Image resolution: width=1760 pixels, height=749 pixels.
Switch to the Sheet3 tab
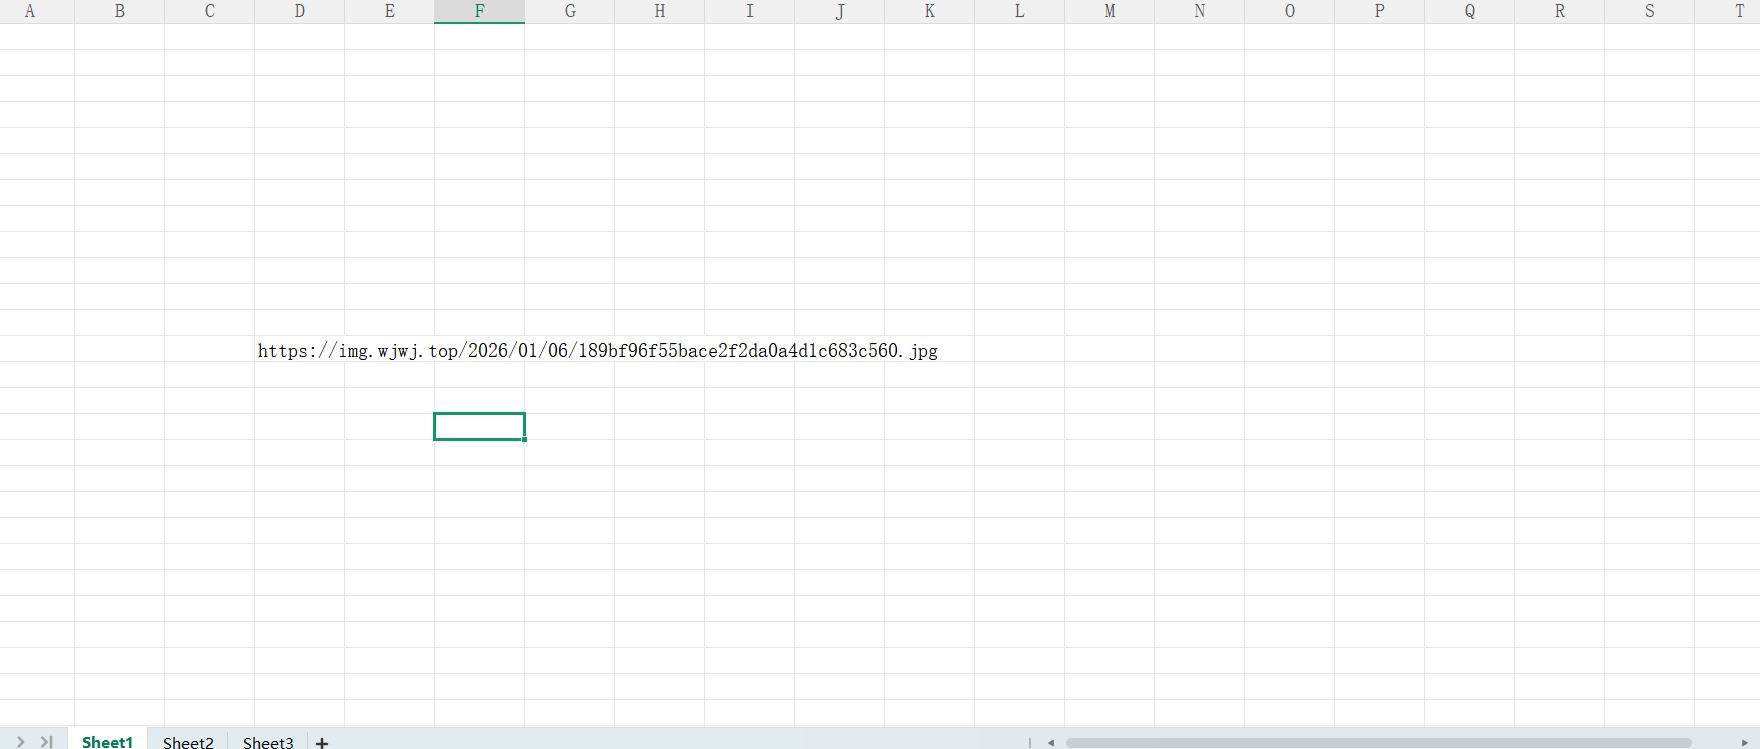coord(268,742)
